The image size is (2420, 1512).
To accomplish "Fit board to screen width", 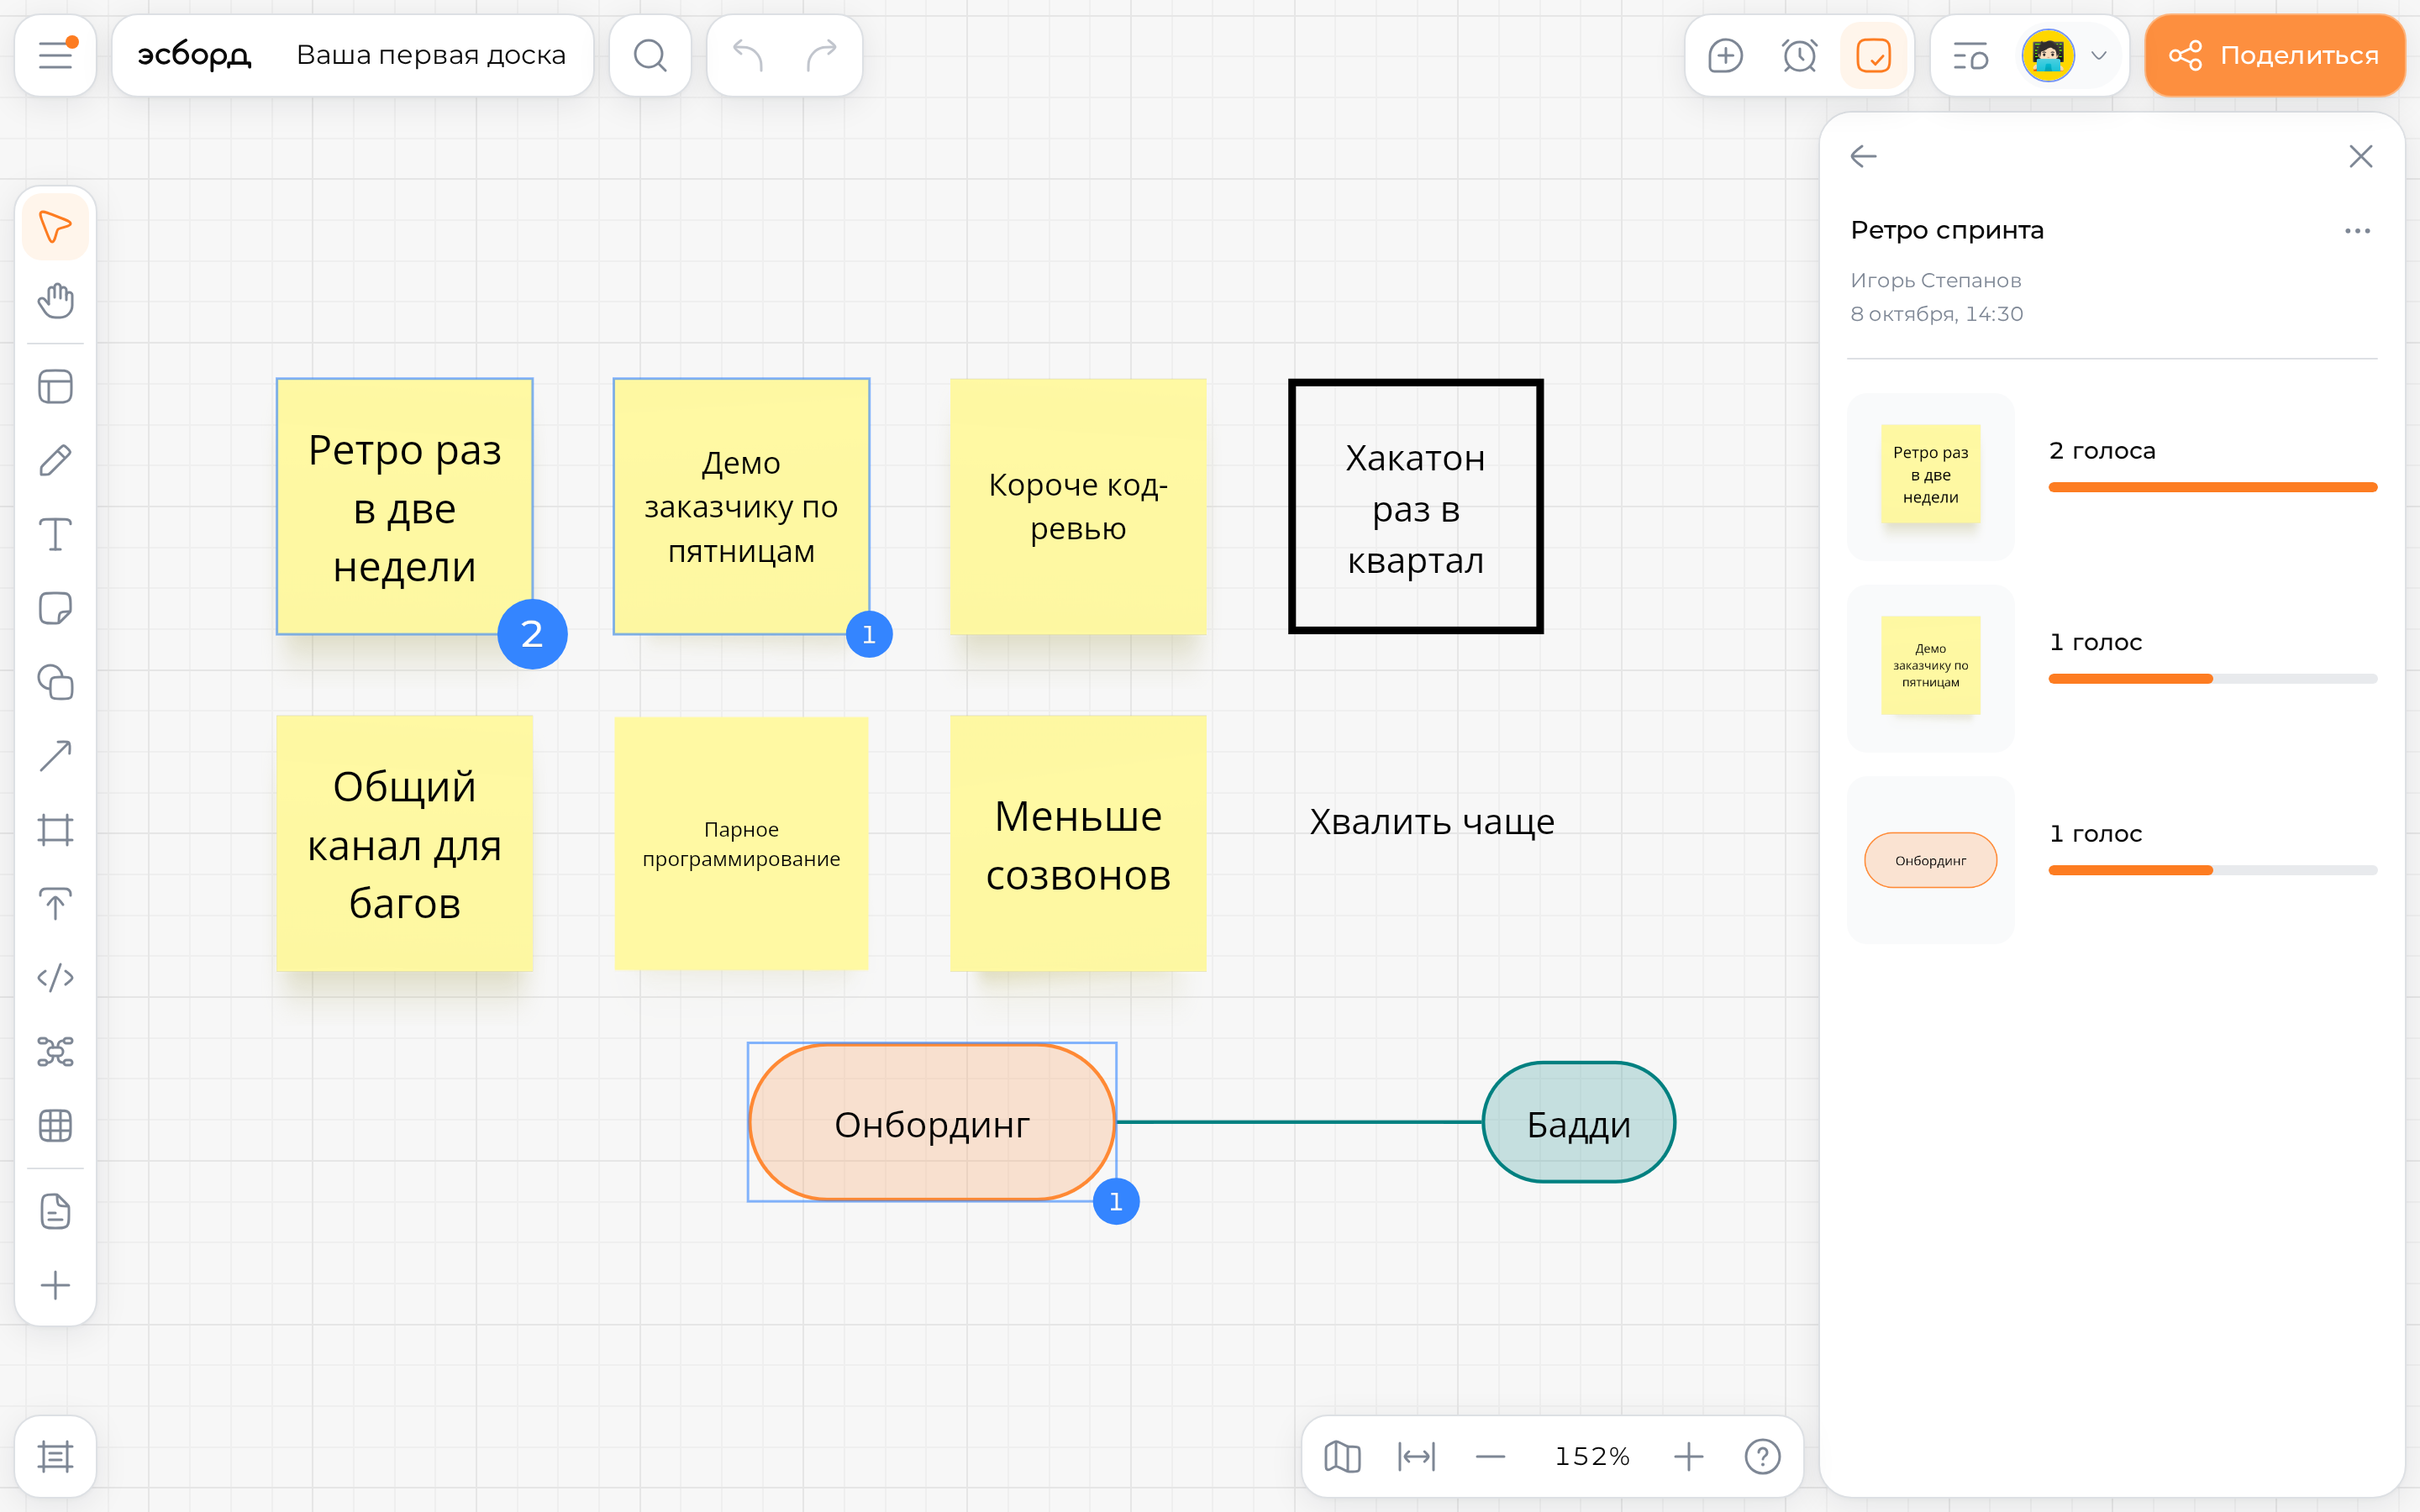I will [x=1416, y=1456].
